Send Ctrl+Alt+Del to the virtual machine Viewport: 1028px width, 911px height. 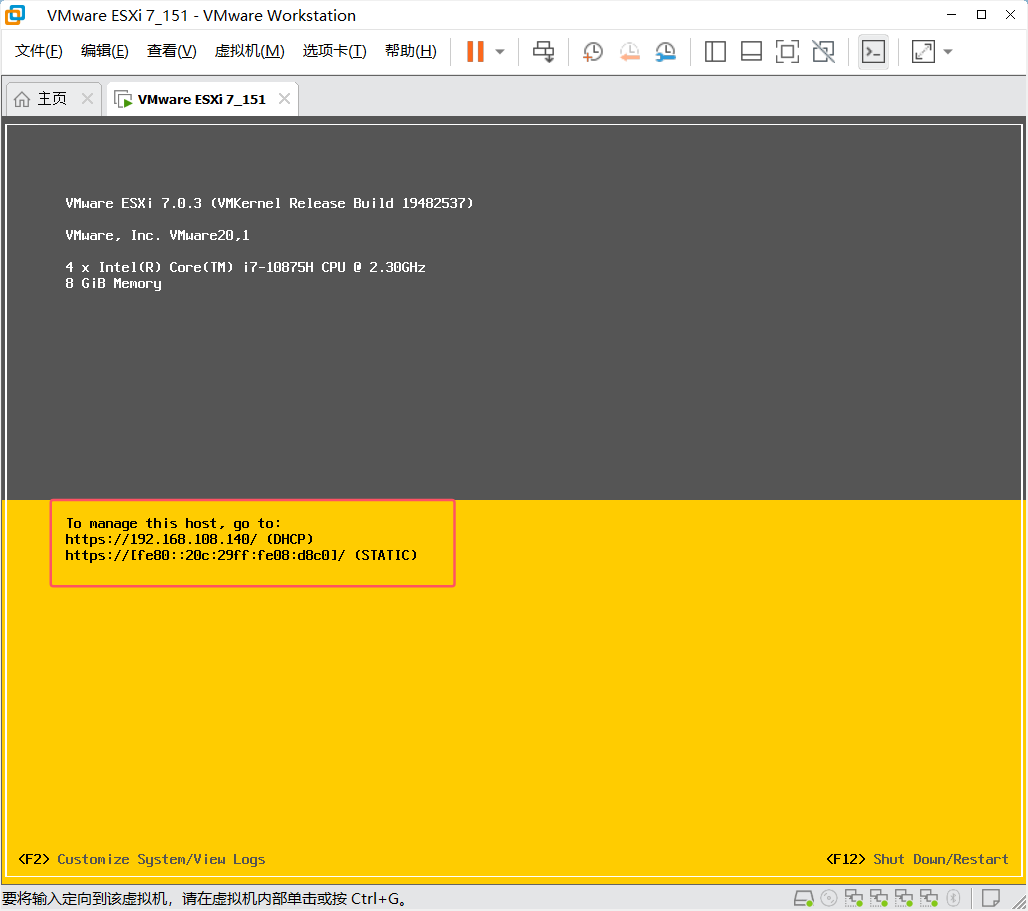[544, 51]
